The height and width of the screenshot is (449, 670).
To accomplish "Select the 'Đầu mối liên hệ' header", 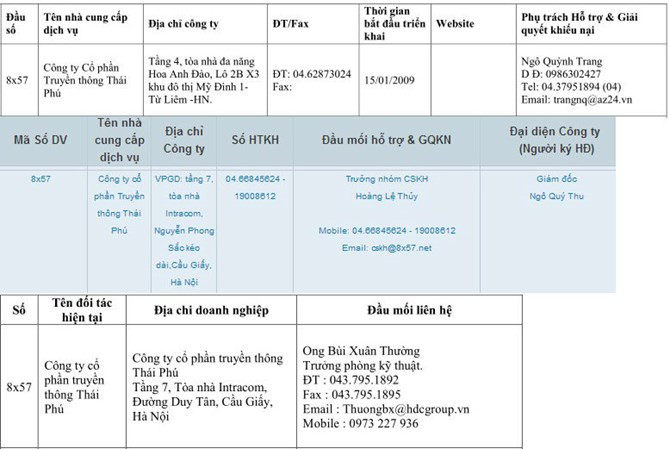I will 409,310.
